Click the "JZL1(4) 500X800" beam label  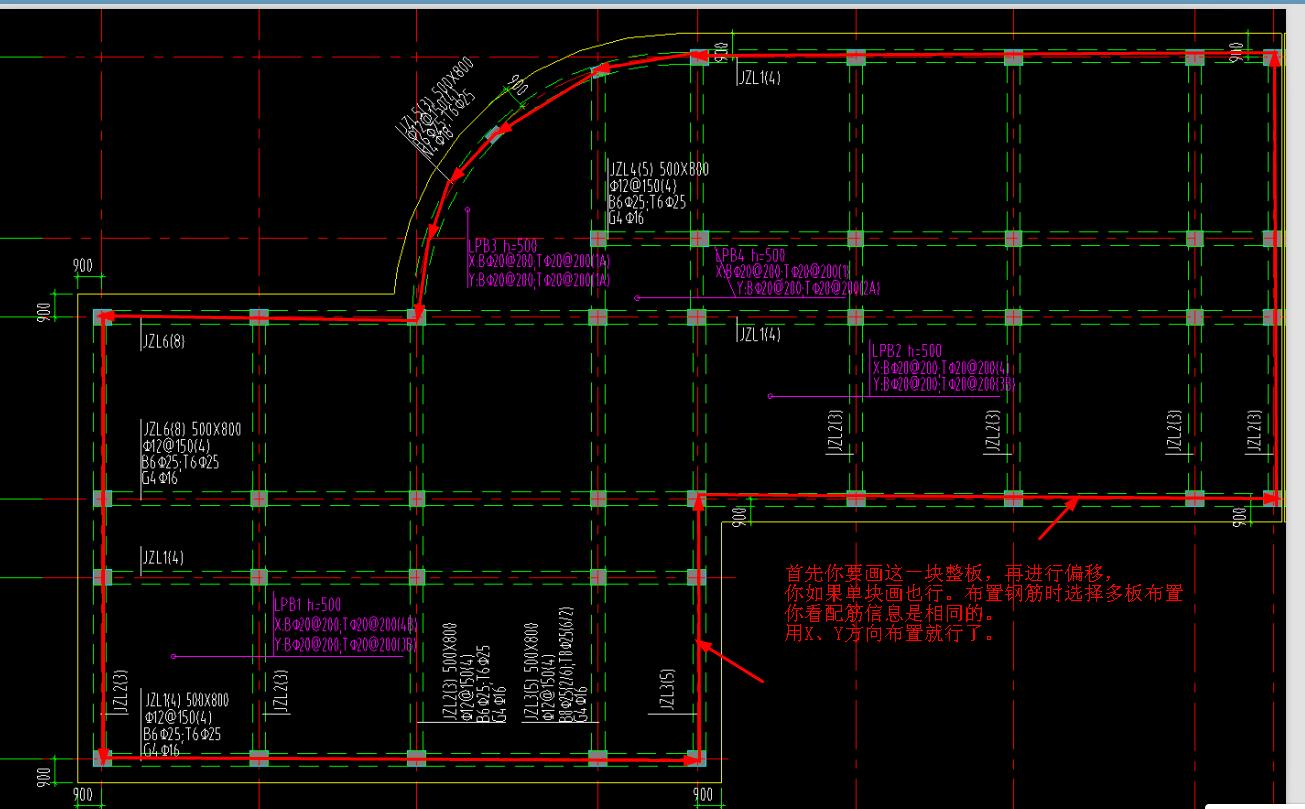click(186, 700)
